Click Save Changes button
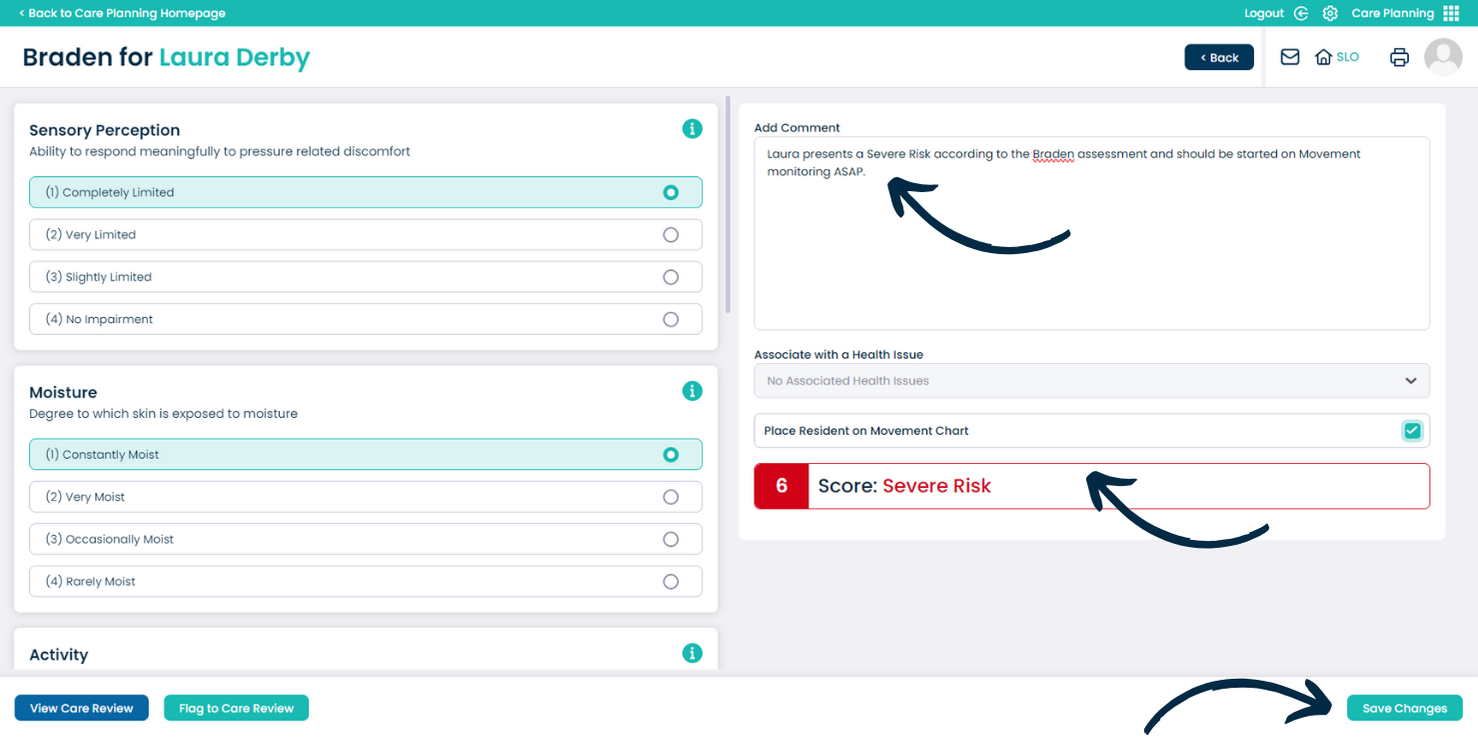The image size is (1478, 738). (1405, 708)
